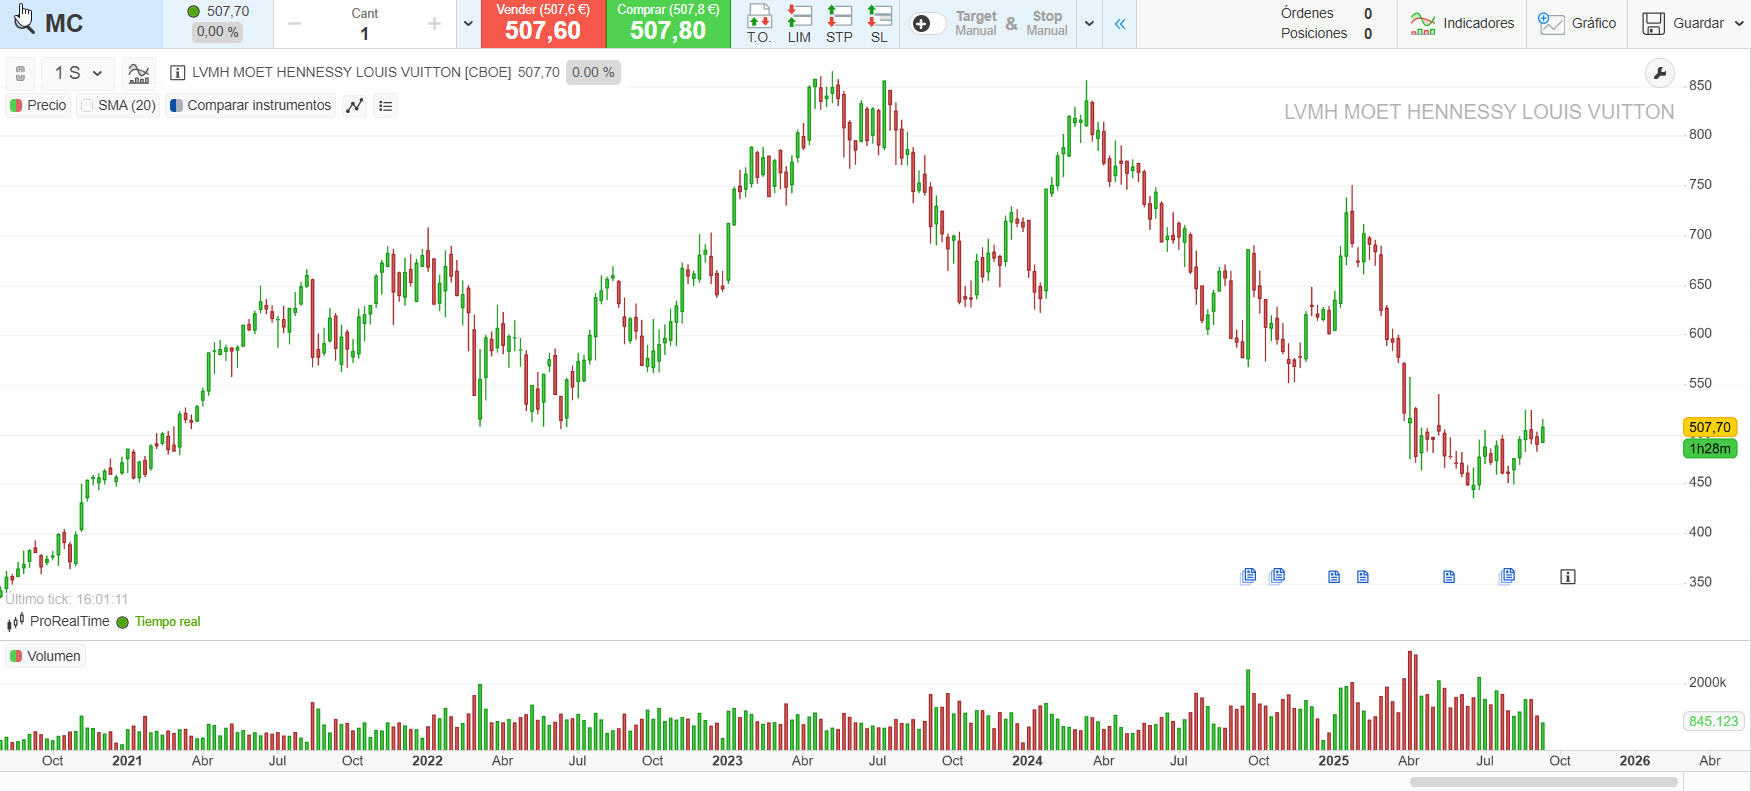Click the link-chart chain icon

click(x=20, y=73)
